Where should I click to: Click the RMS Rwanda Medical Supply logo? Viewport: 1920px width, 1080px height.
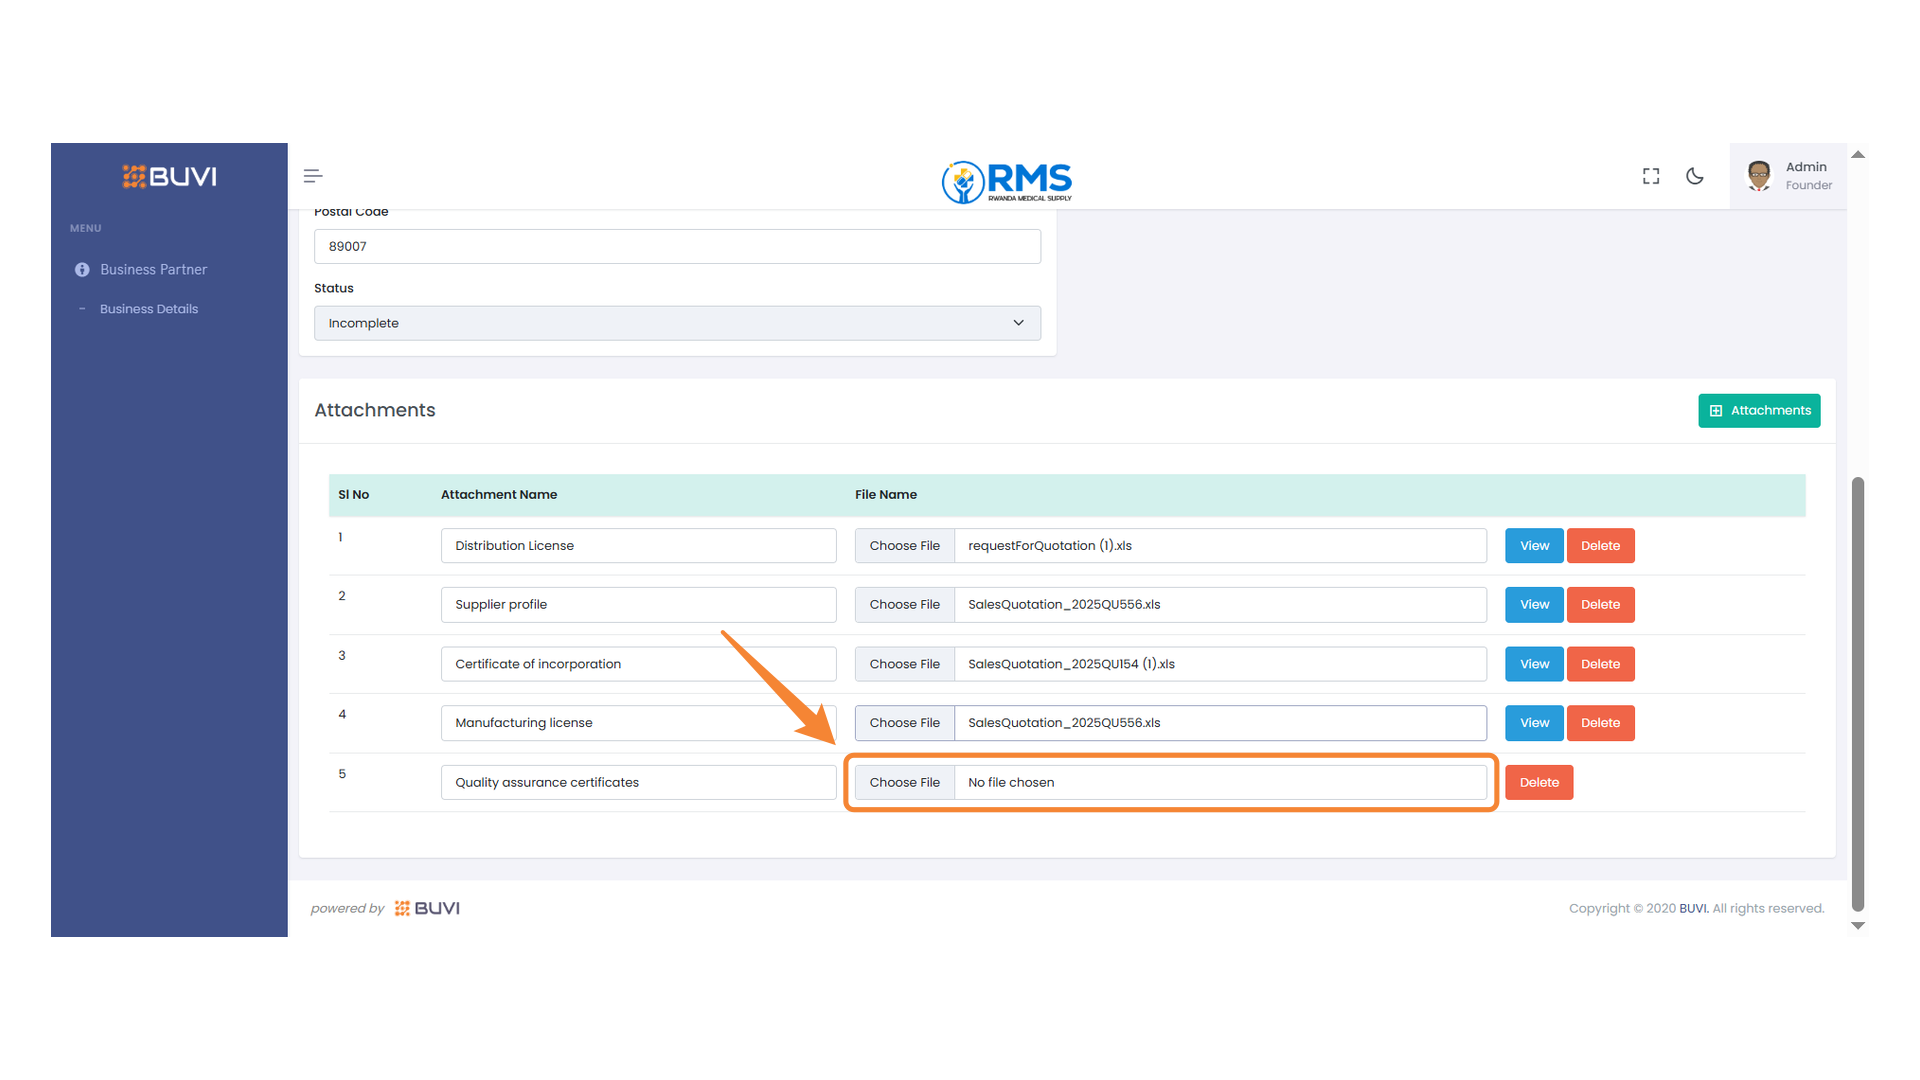[1005, 182]
